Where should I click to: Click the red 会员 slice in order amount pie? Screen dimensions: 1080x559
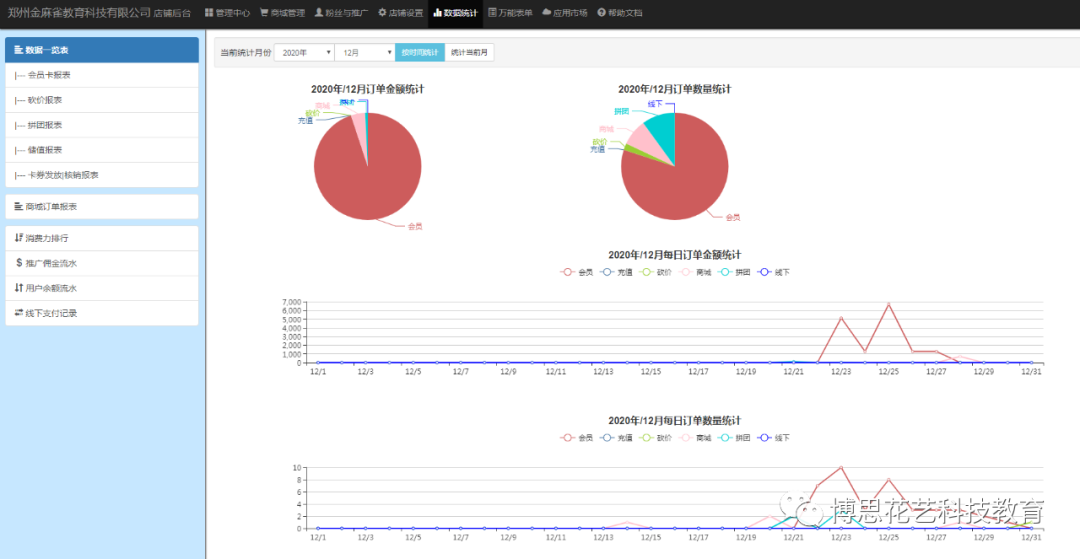(x=360, y=175)
